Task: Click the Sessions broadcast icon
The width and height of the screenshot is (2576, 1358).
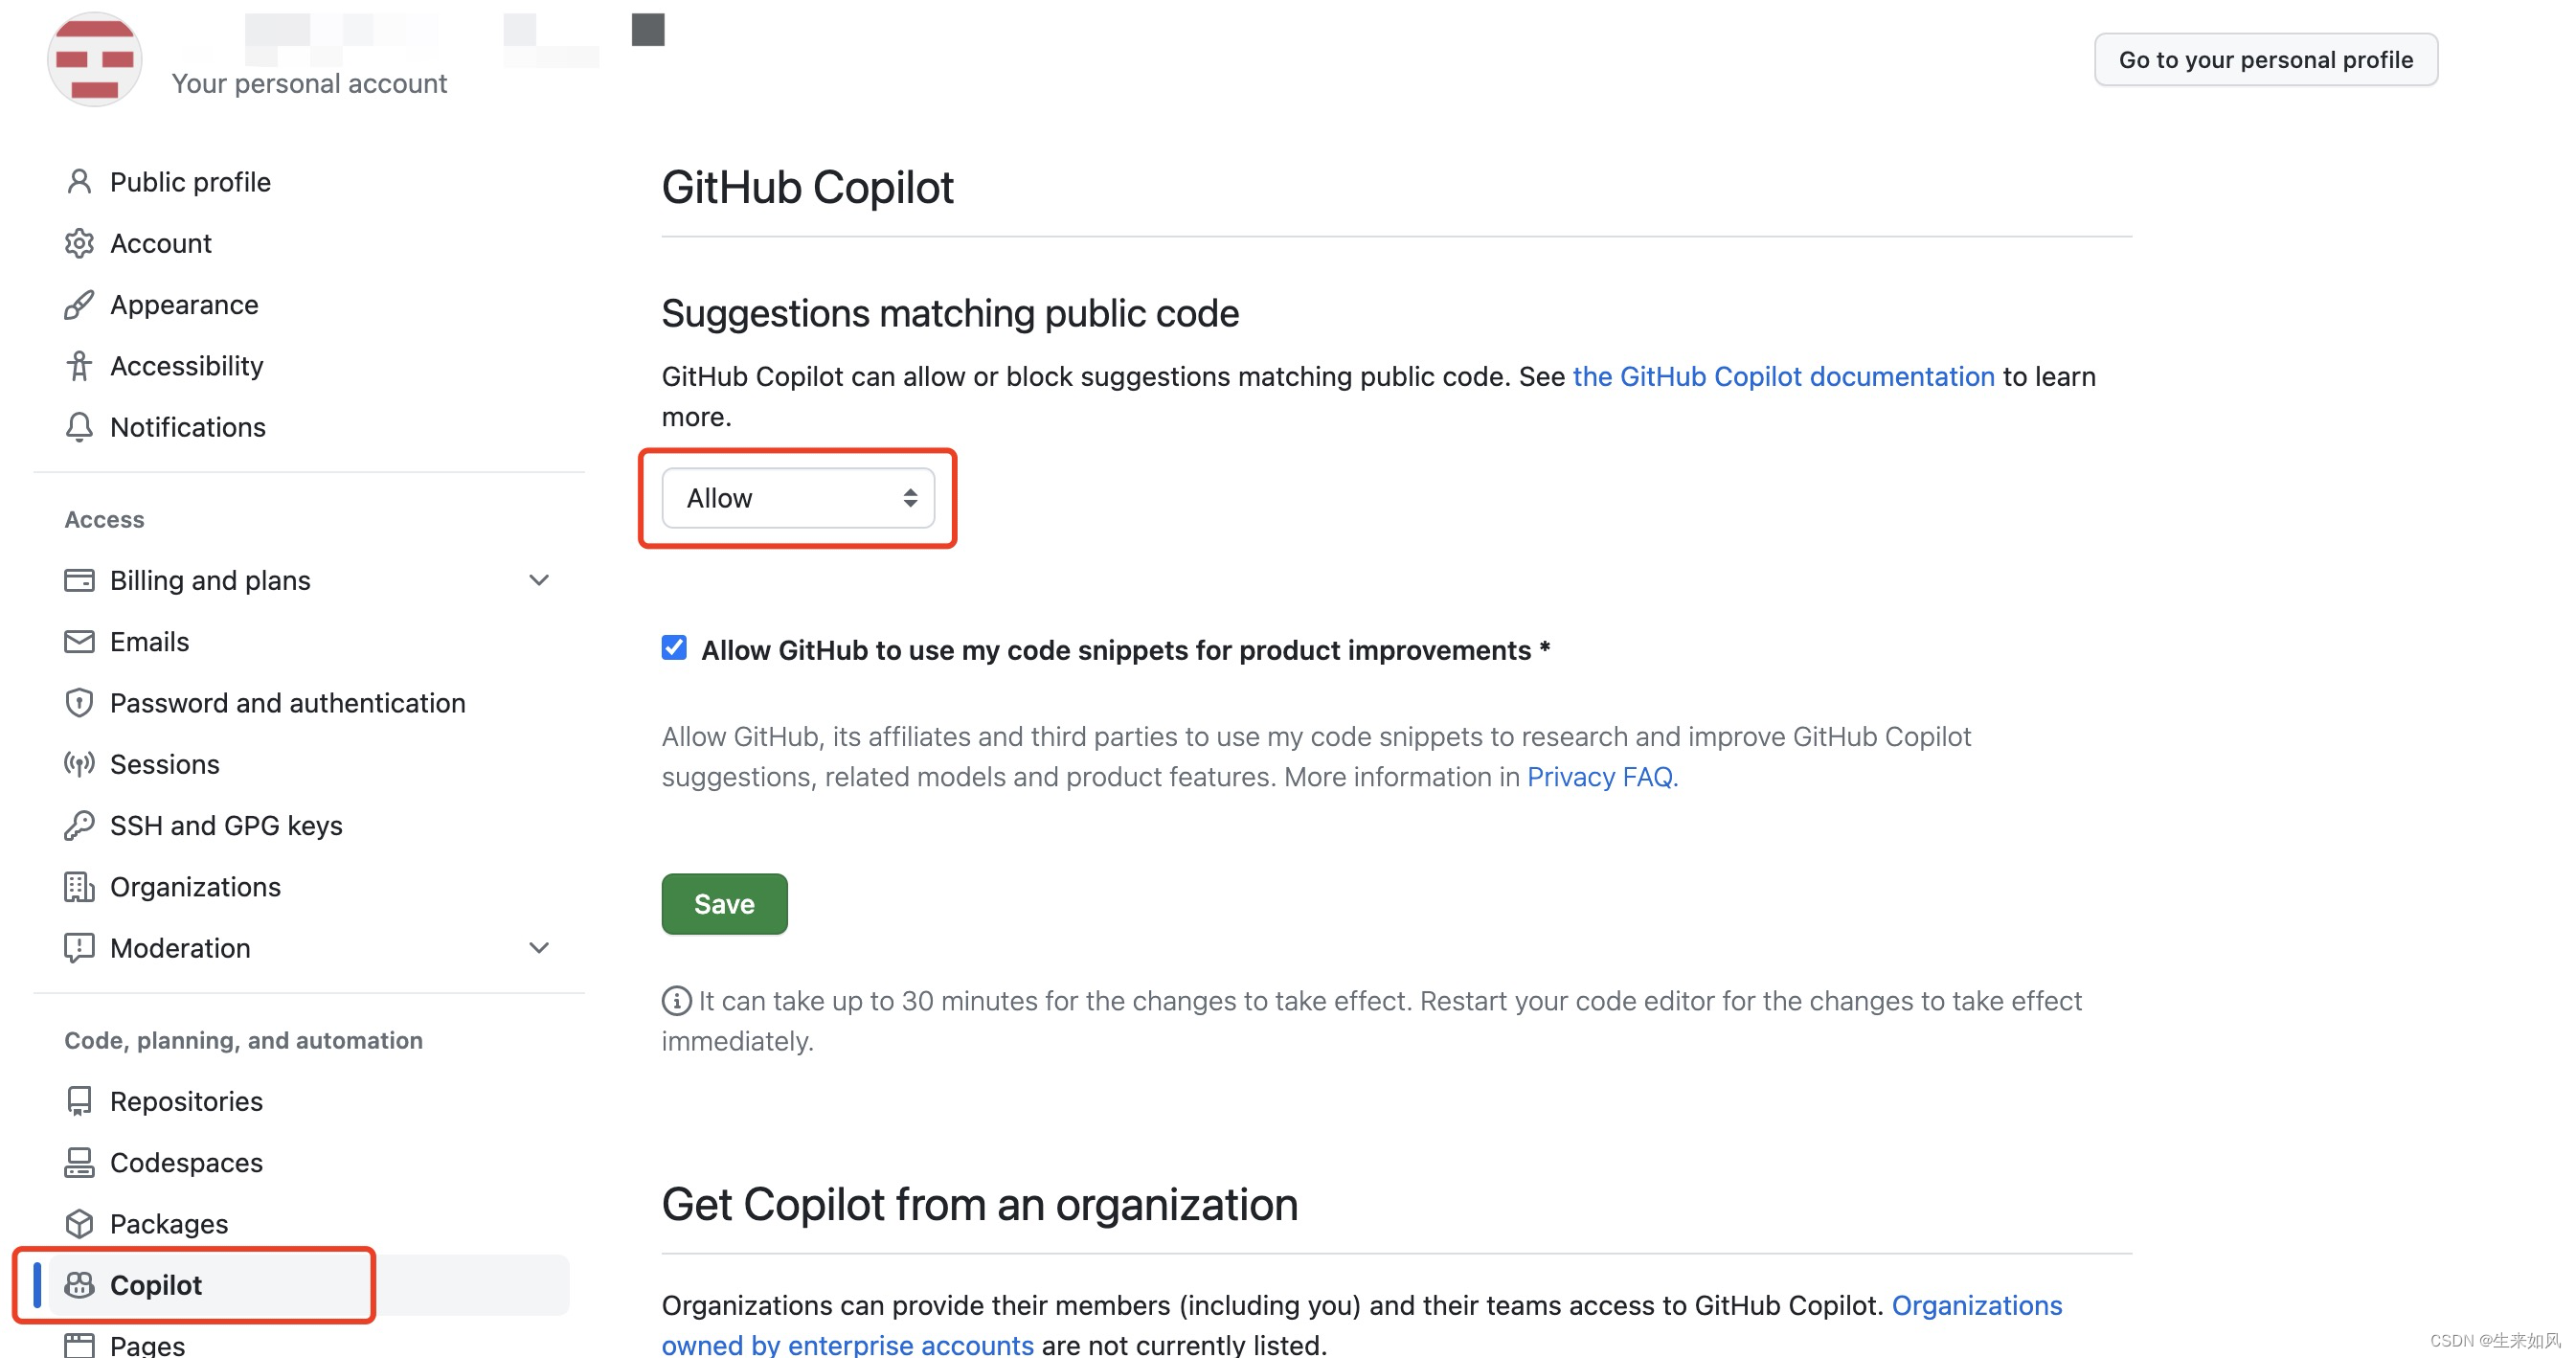Action: point(79,764)
